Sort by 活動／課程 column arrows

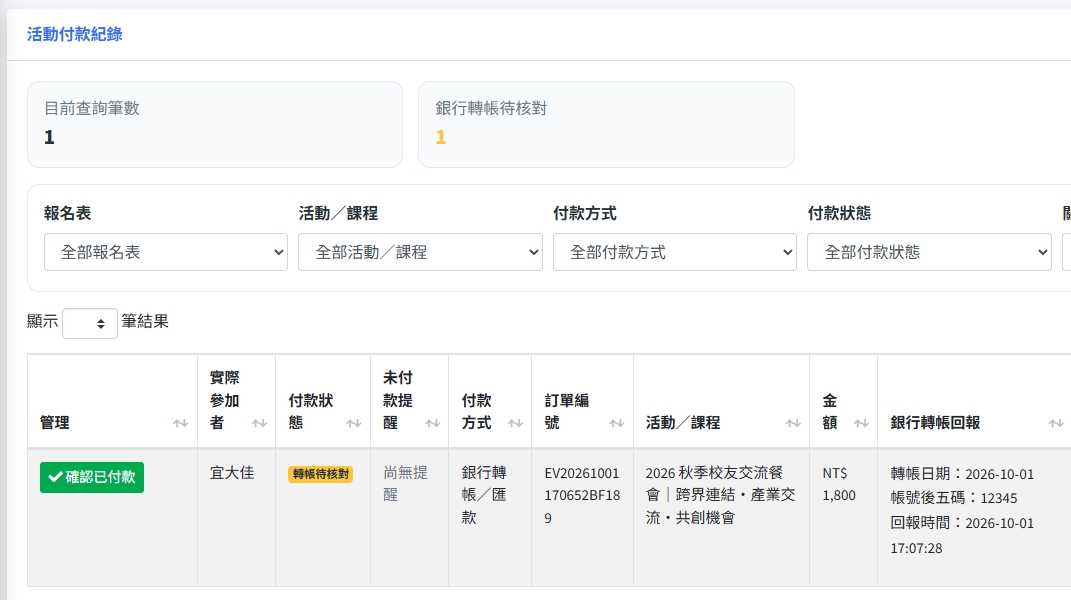[793, 424]
